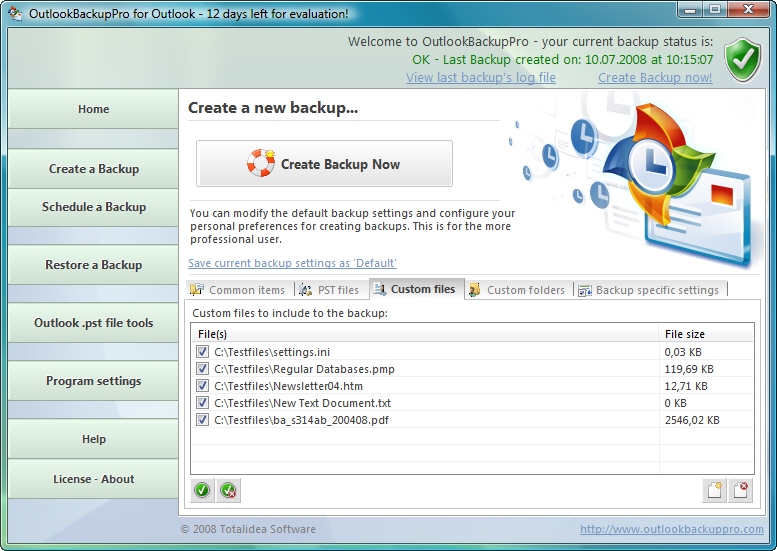Click the OutlookBackupPro title bar icon
Viewport: 777px width, 551px height.
15,13
